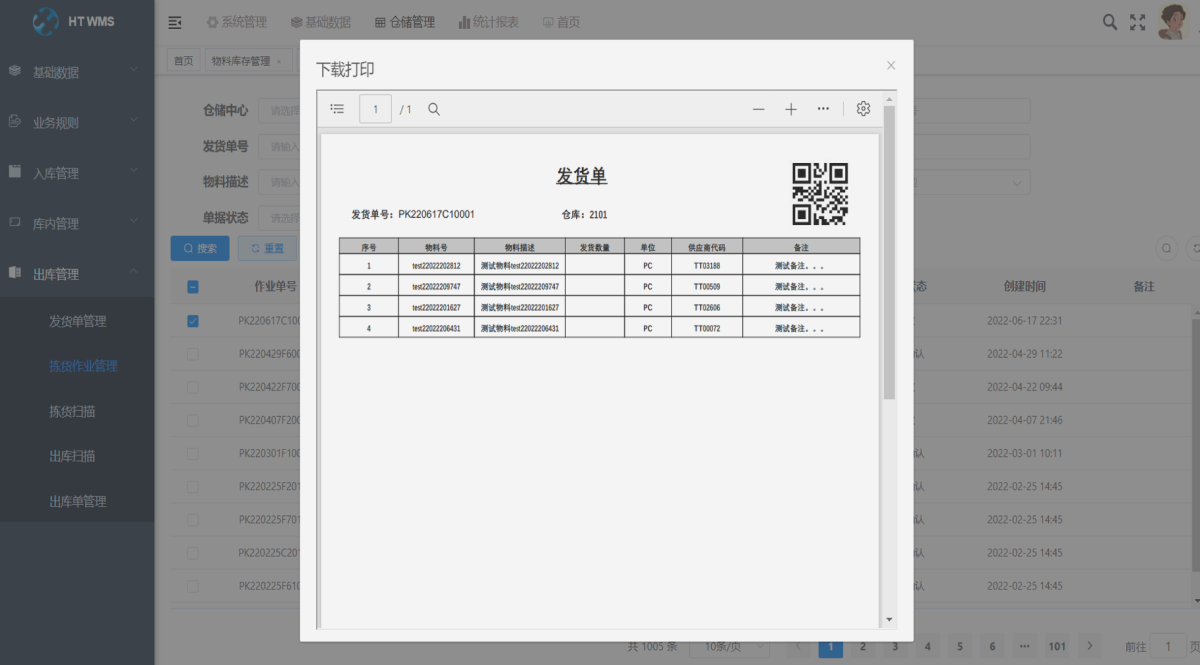Click the header search magnifier icon

1110,22
